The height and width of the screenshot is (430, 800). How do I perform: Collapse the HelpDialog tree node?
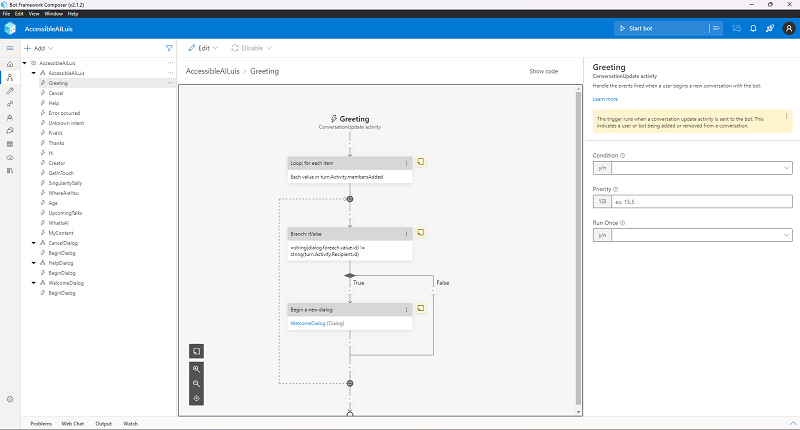(x=34, y=263)
